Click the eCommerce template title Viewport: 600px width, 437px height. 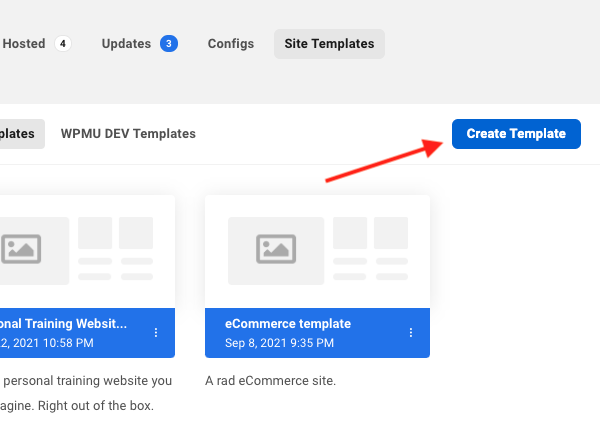coord(288,324)
